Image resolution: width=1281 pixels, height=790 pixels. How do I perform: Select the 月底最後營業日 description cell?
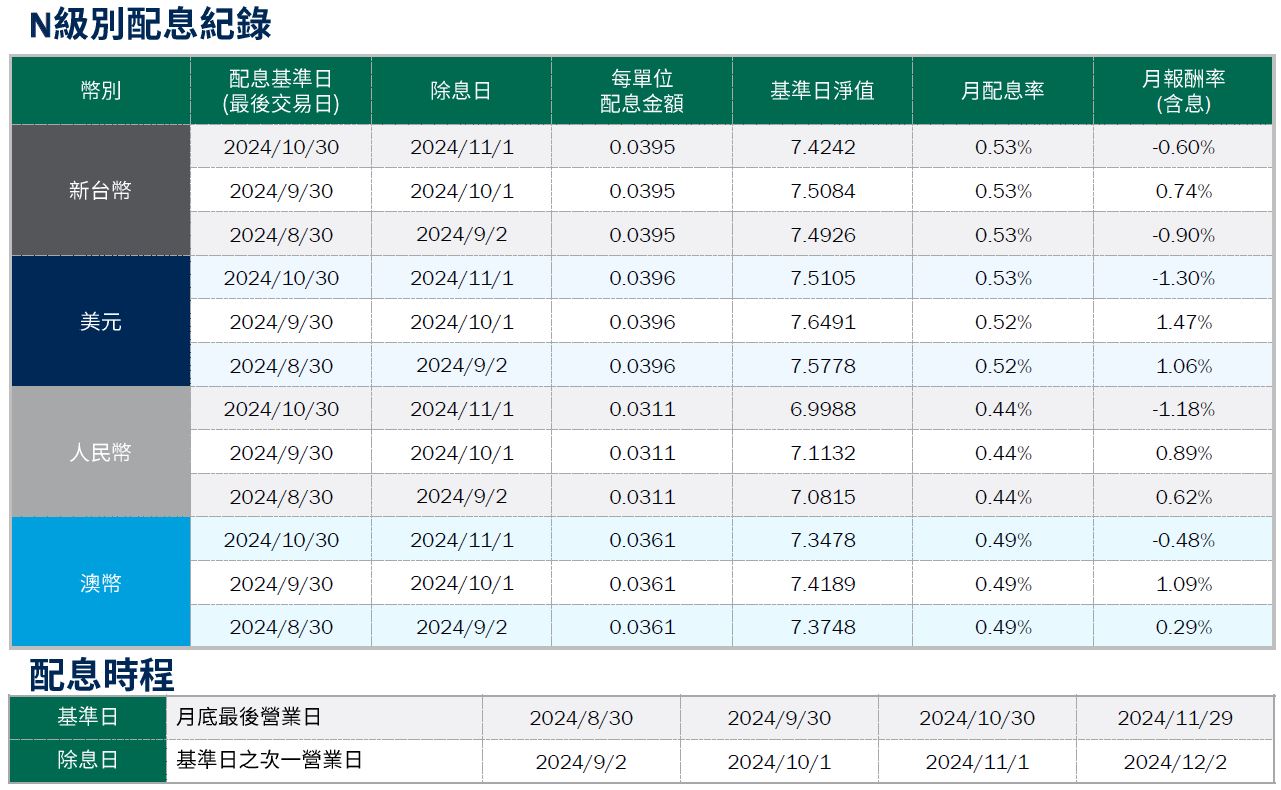[x=248, y=717]
